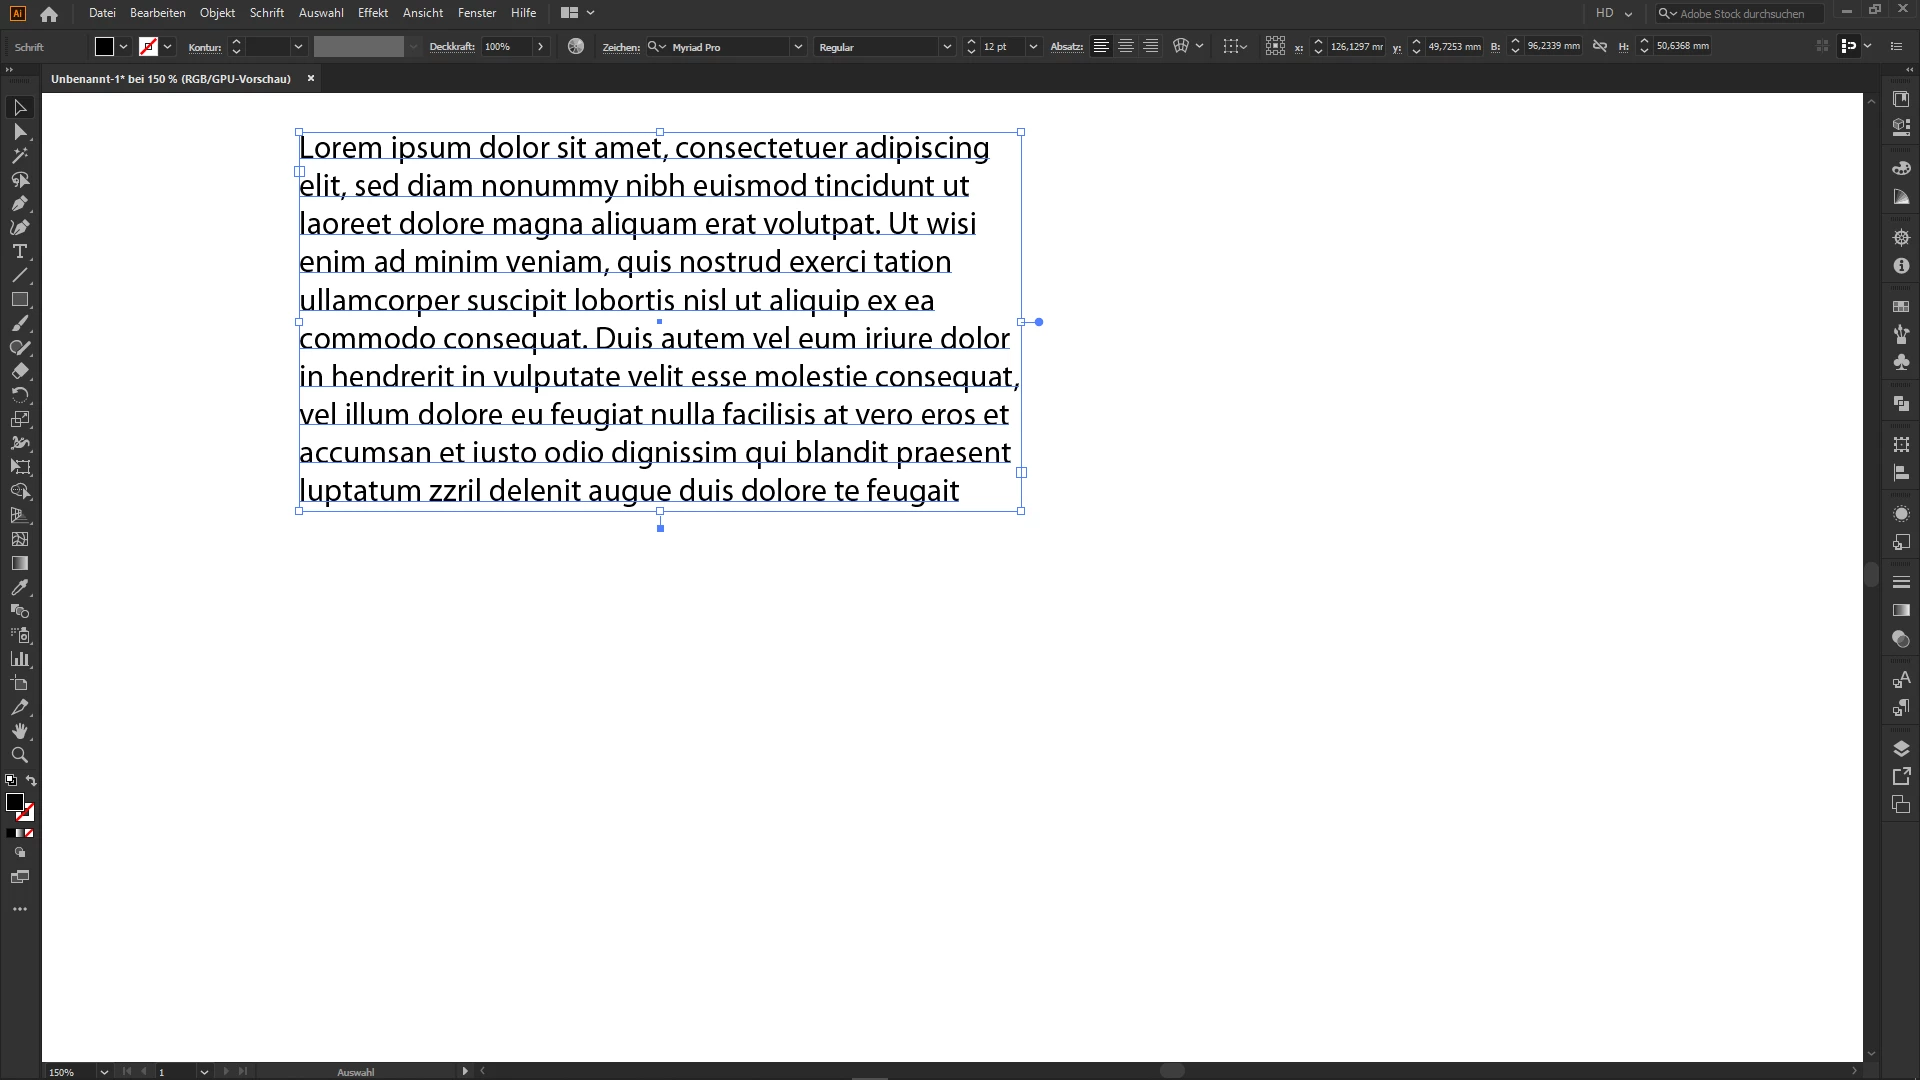Open the Fenster menu
1920x1080 pixels.
(x=476, y=13)
